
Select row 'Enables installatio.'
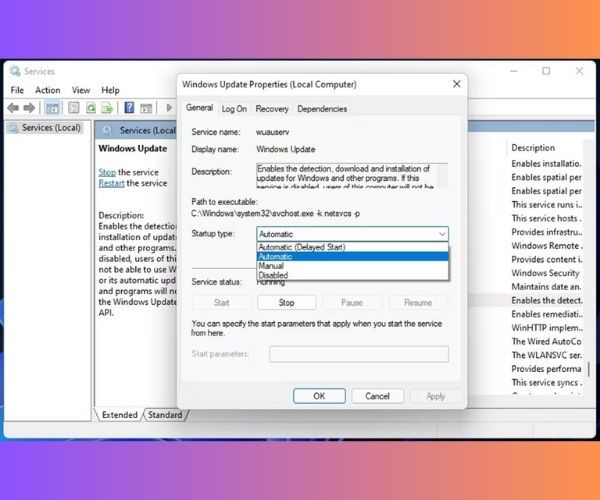click(x=546, y=164)
